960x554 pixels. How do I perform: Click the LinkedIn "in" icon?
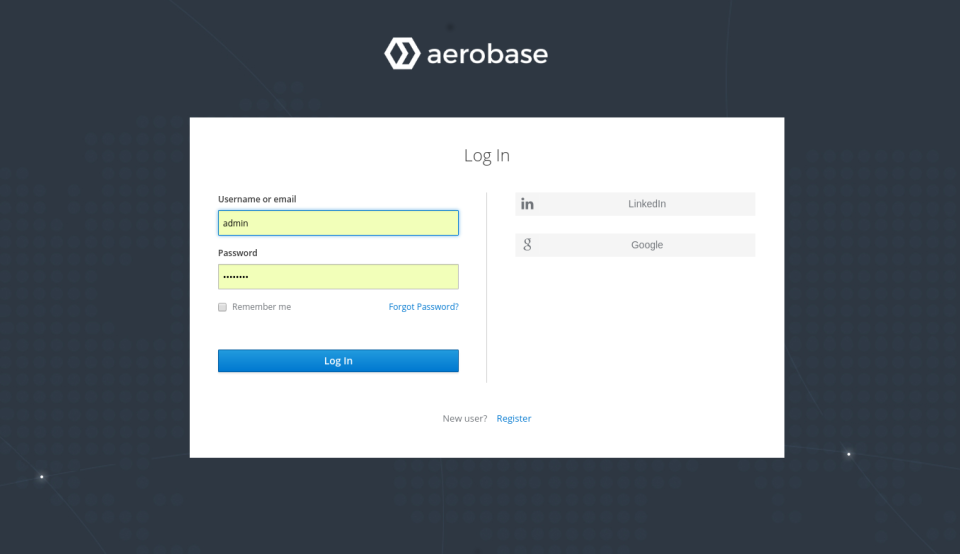coord(527,204)
